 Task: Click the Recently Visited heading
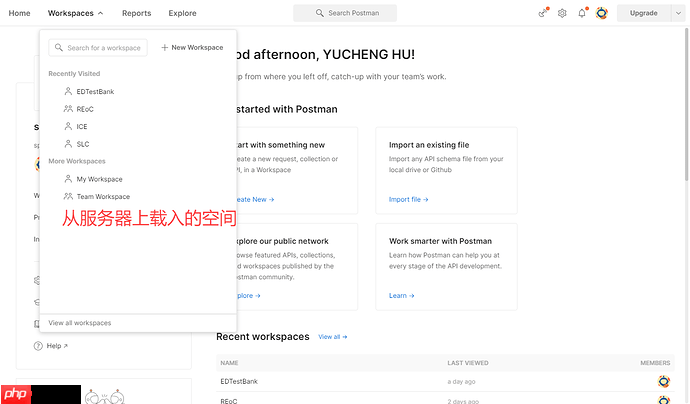click(x=74, y=73)
